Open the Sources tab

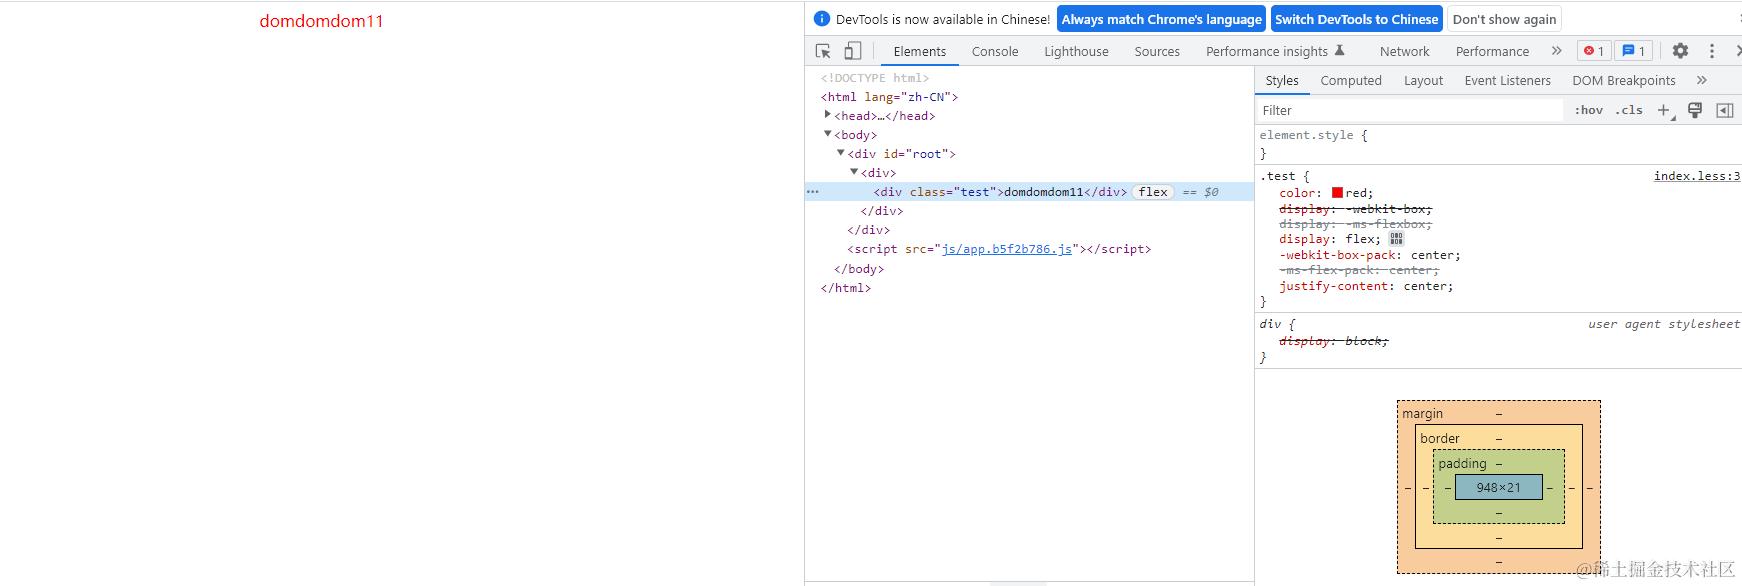1157,51
